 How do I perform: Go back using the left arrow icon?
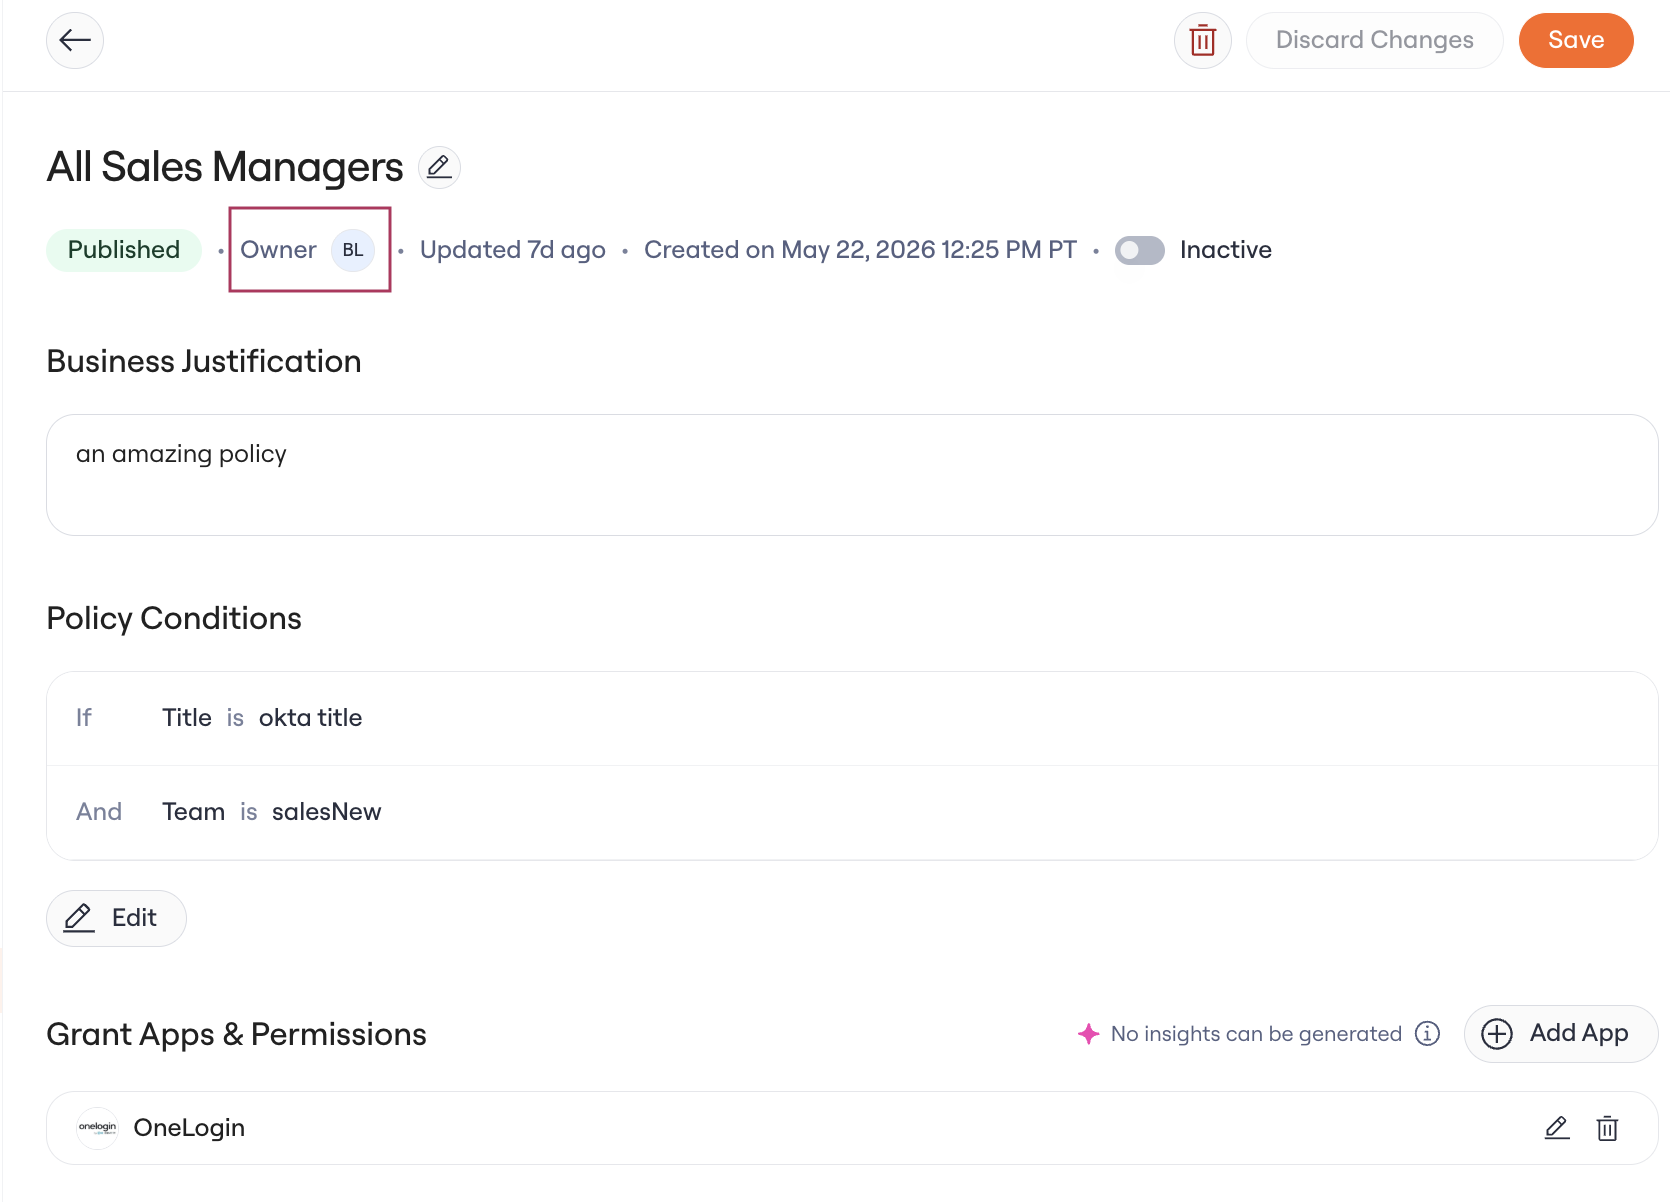point(75,40)
